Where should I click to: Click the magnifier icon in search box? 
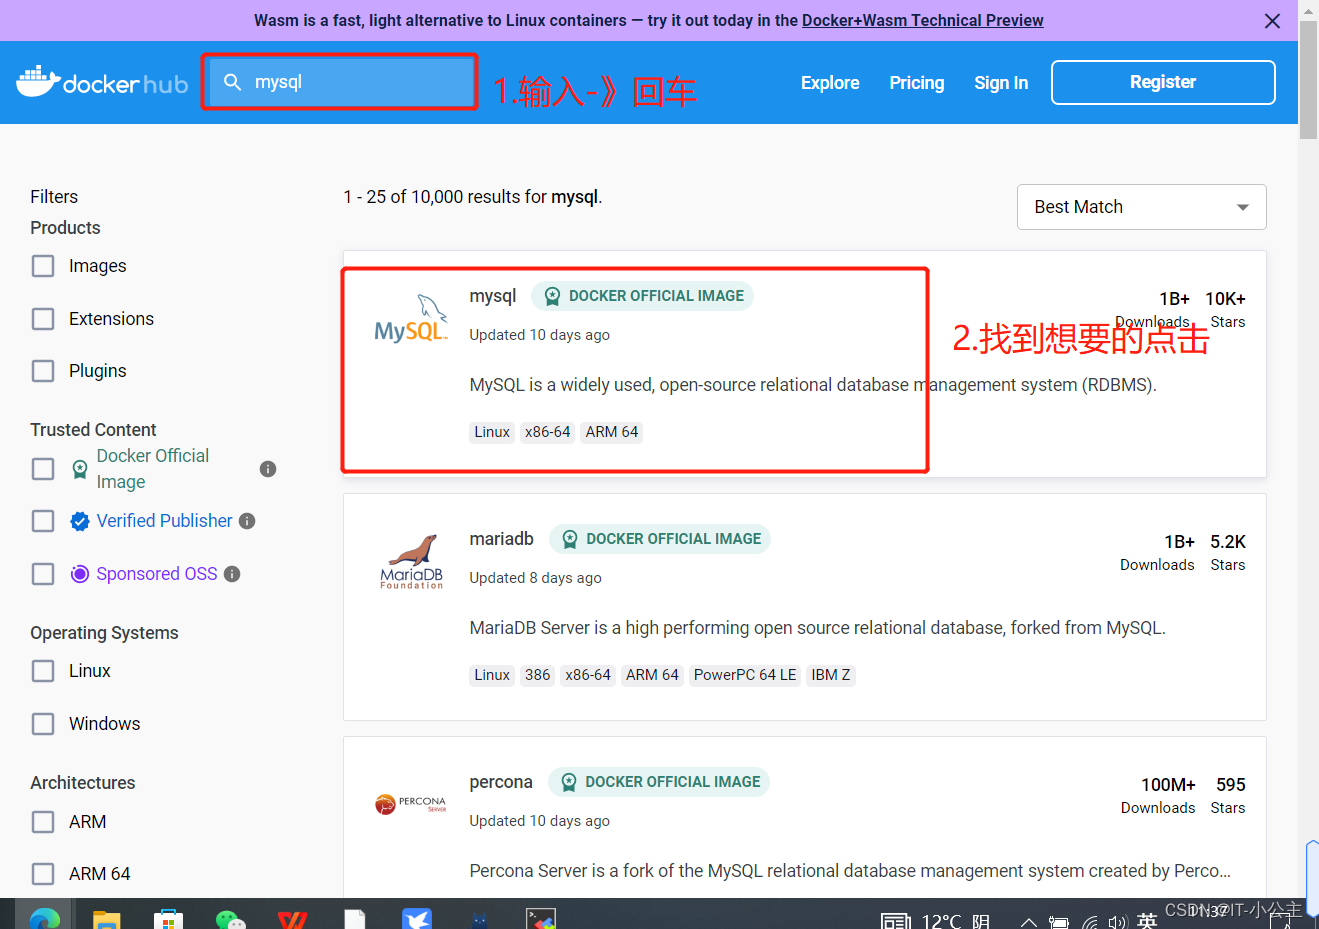click(232, 82)
